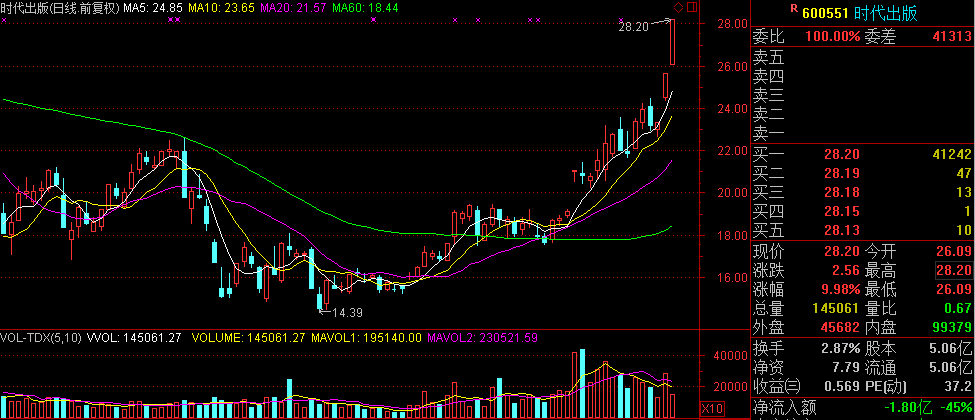The height and width of the screenshot is (420, 975).
Task: Click the 买一 volume 41242
Action: coord(952,155)
